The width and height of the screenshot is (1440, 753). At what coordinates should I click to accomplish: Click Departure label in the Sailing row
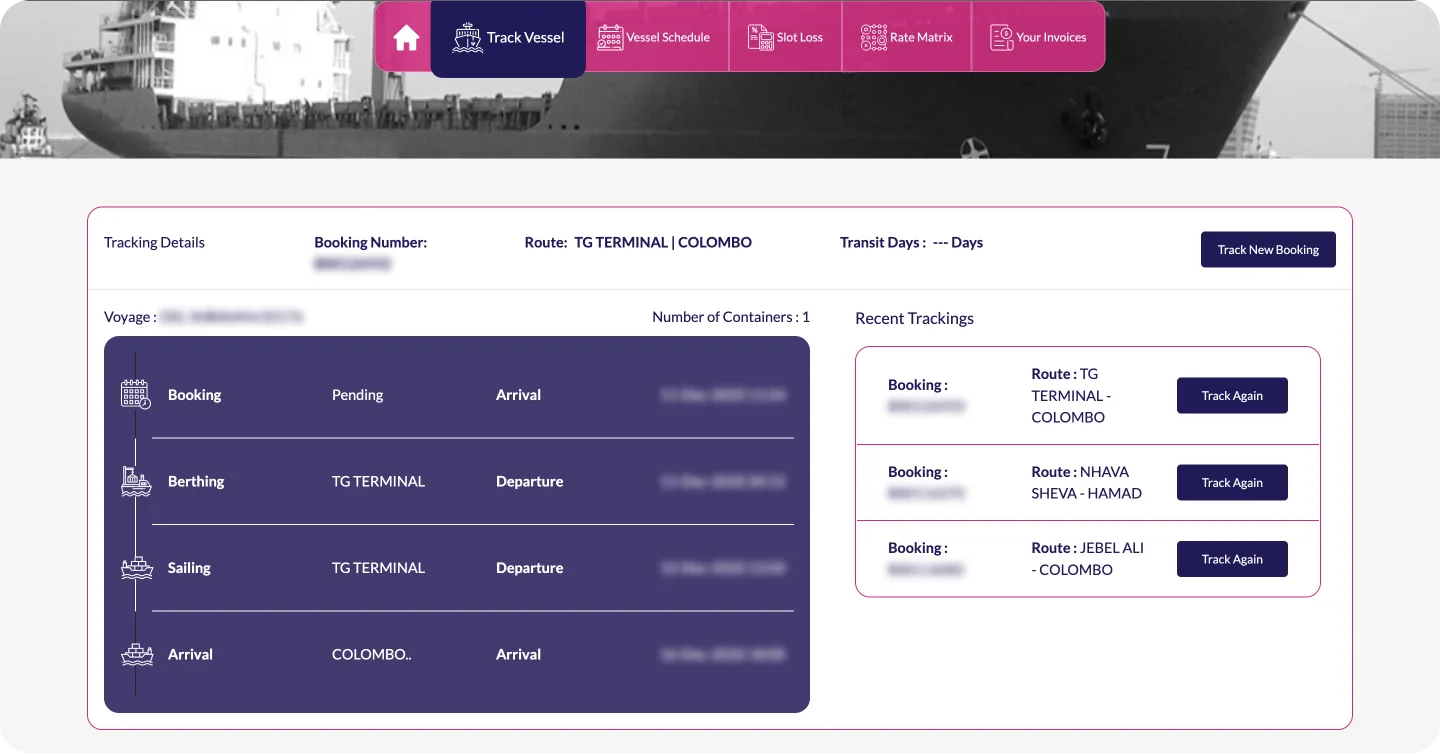pos(529,568)
